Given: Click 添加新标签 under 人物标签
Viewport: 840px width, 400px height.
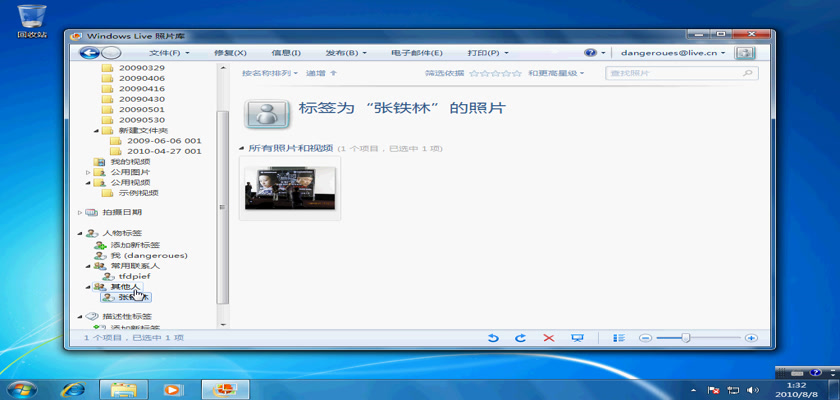Looking at the screenshot, I should (132, 245).
